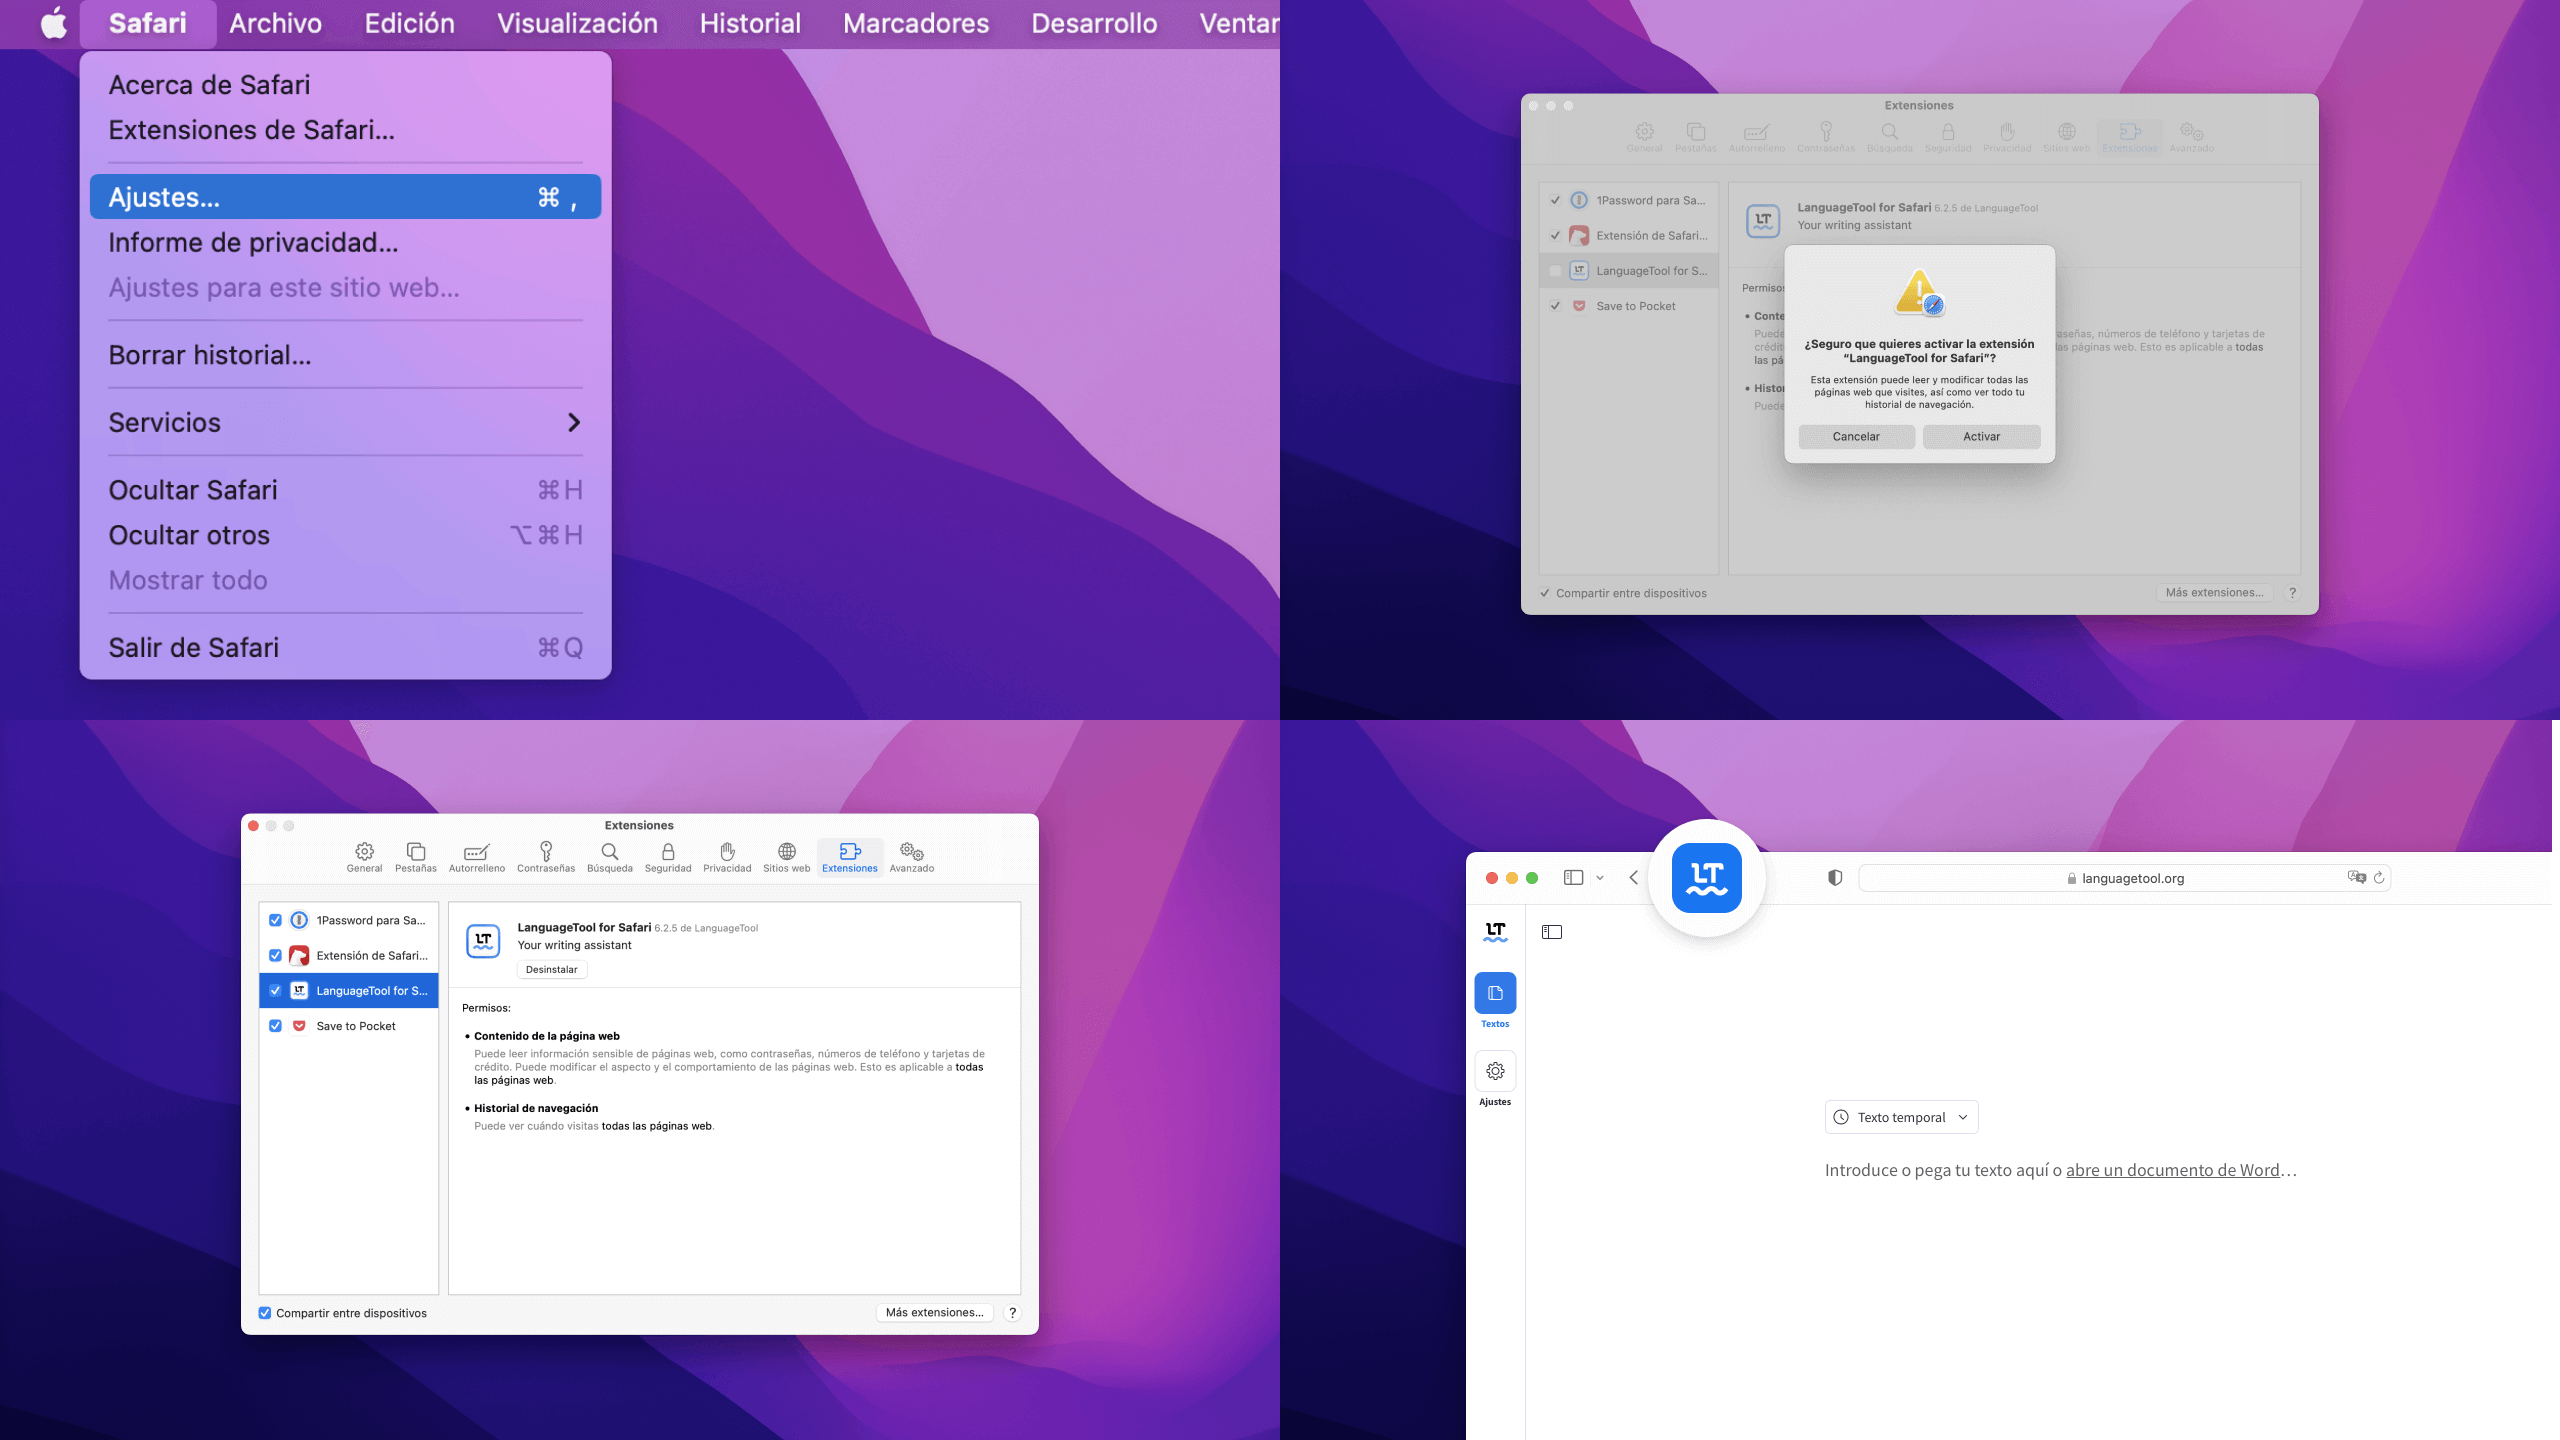Click the highlighted LanguageTool toolbar icon in Safari

pos(1707,878)
